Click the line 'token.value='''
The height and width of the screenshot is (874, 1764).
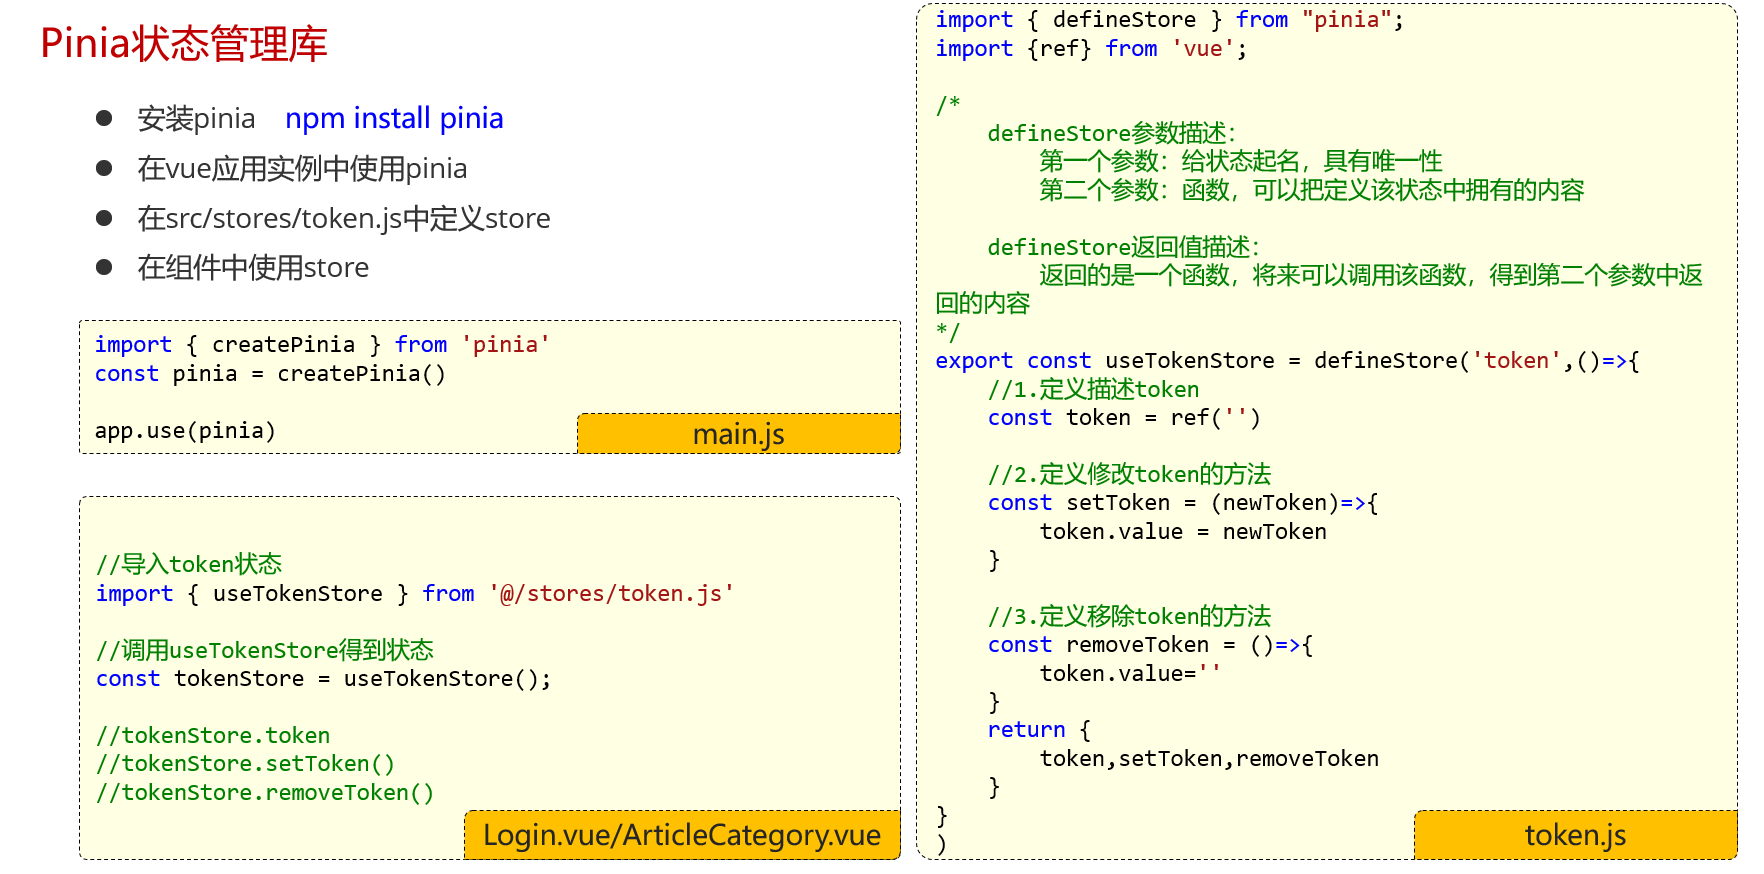pyautogui.click(x=1130, y=674)
